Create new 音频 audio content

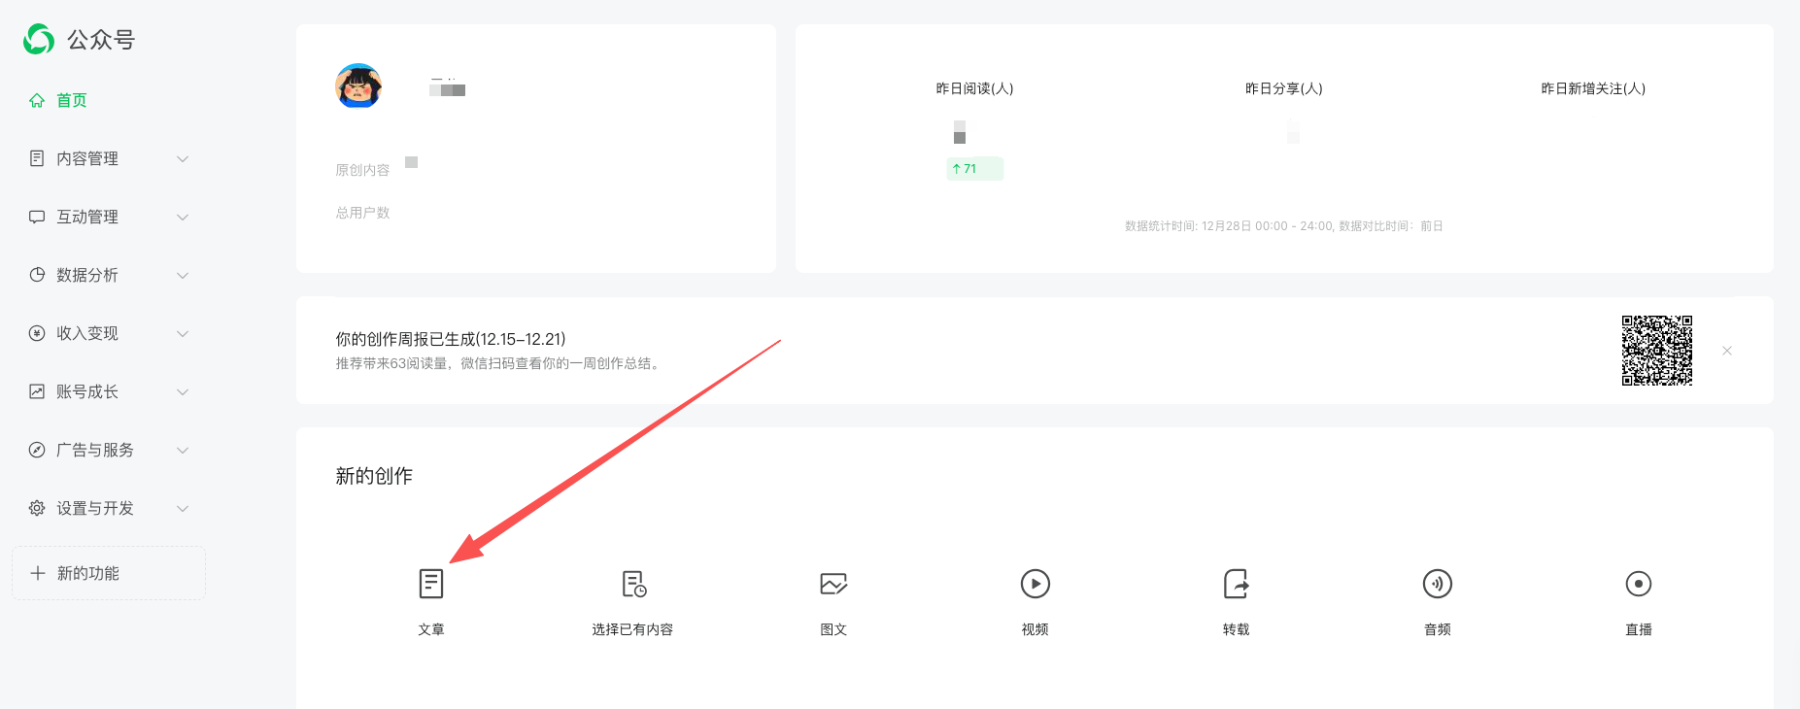pyautogui.click(x=1437, y=584)
